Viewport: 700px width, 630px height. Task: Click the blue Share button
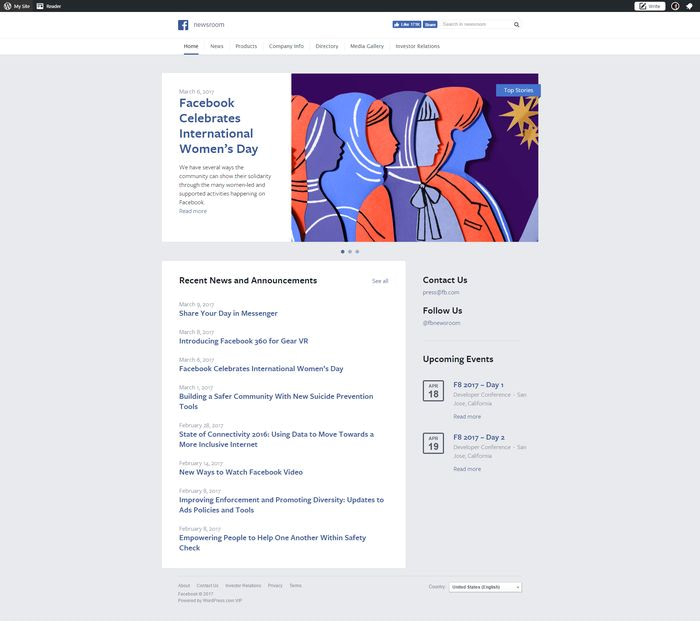coord(430,25)
